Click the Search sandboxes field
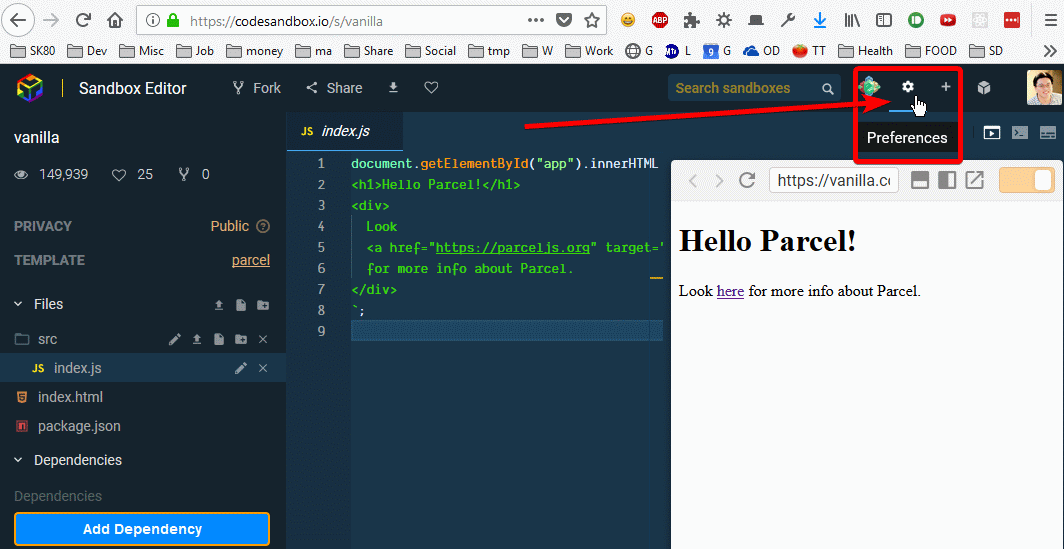This screenshot has width=1064, height=549. click(x=745, y=88)
